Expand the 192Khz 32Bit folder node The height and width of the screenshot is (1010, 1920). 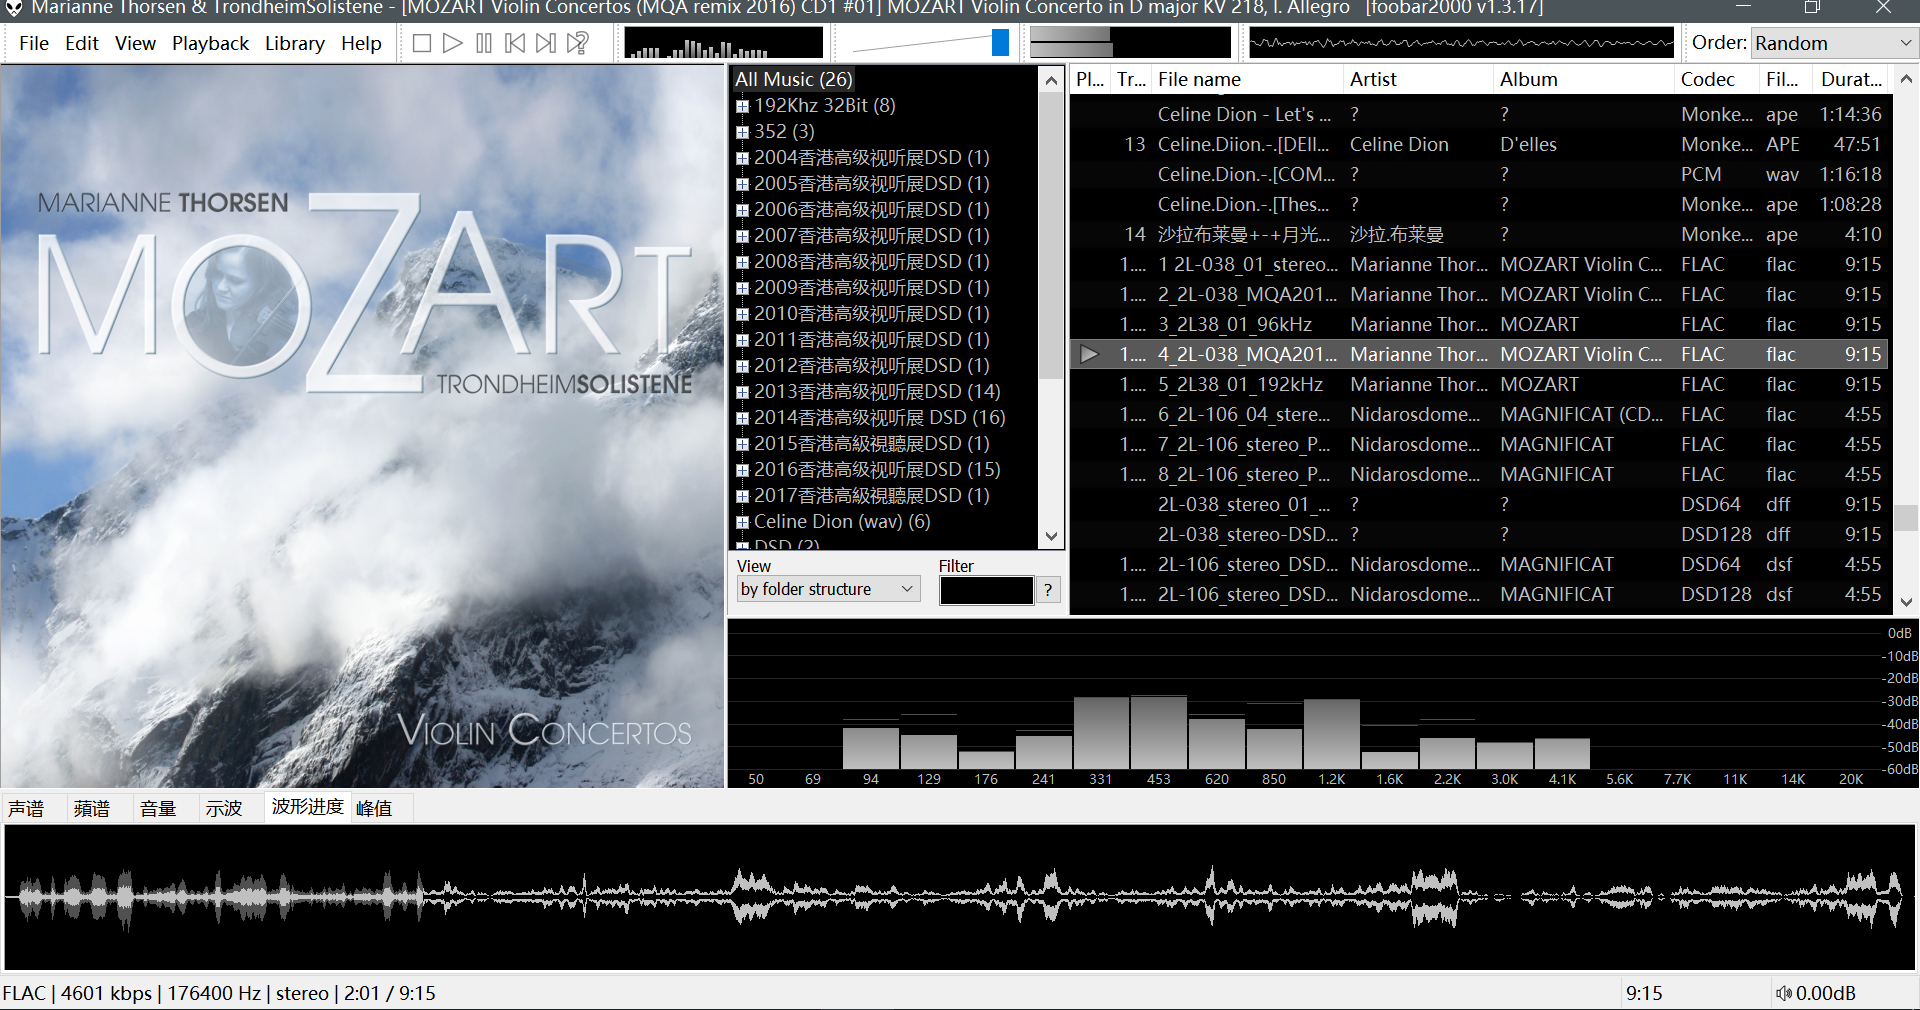point(742,106)
